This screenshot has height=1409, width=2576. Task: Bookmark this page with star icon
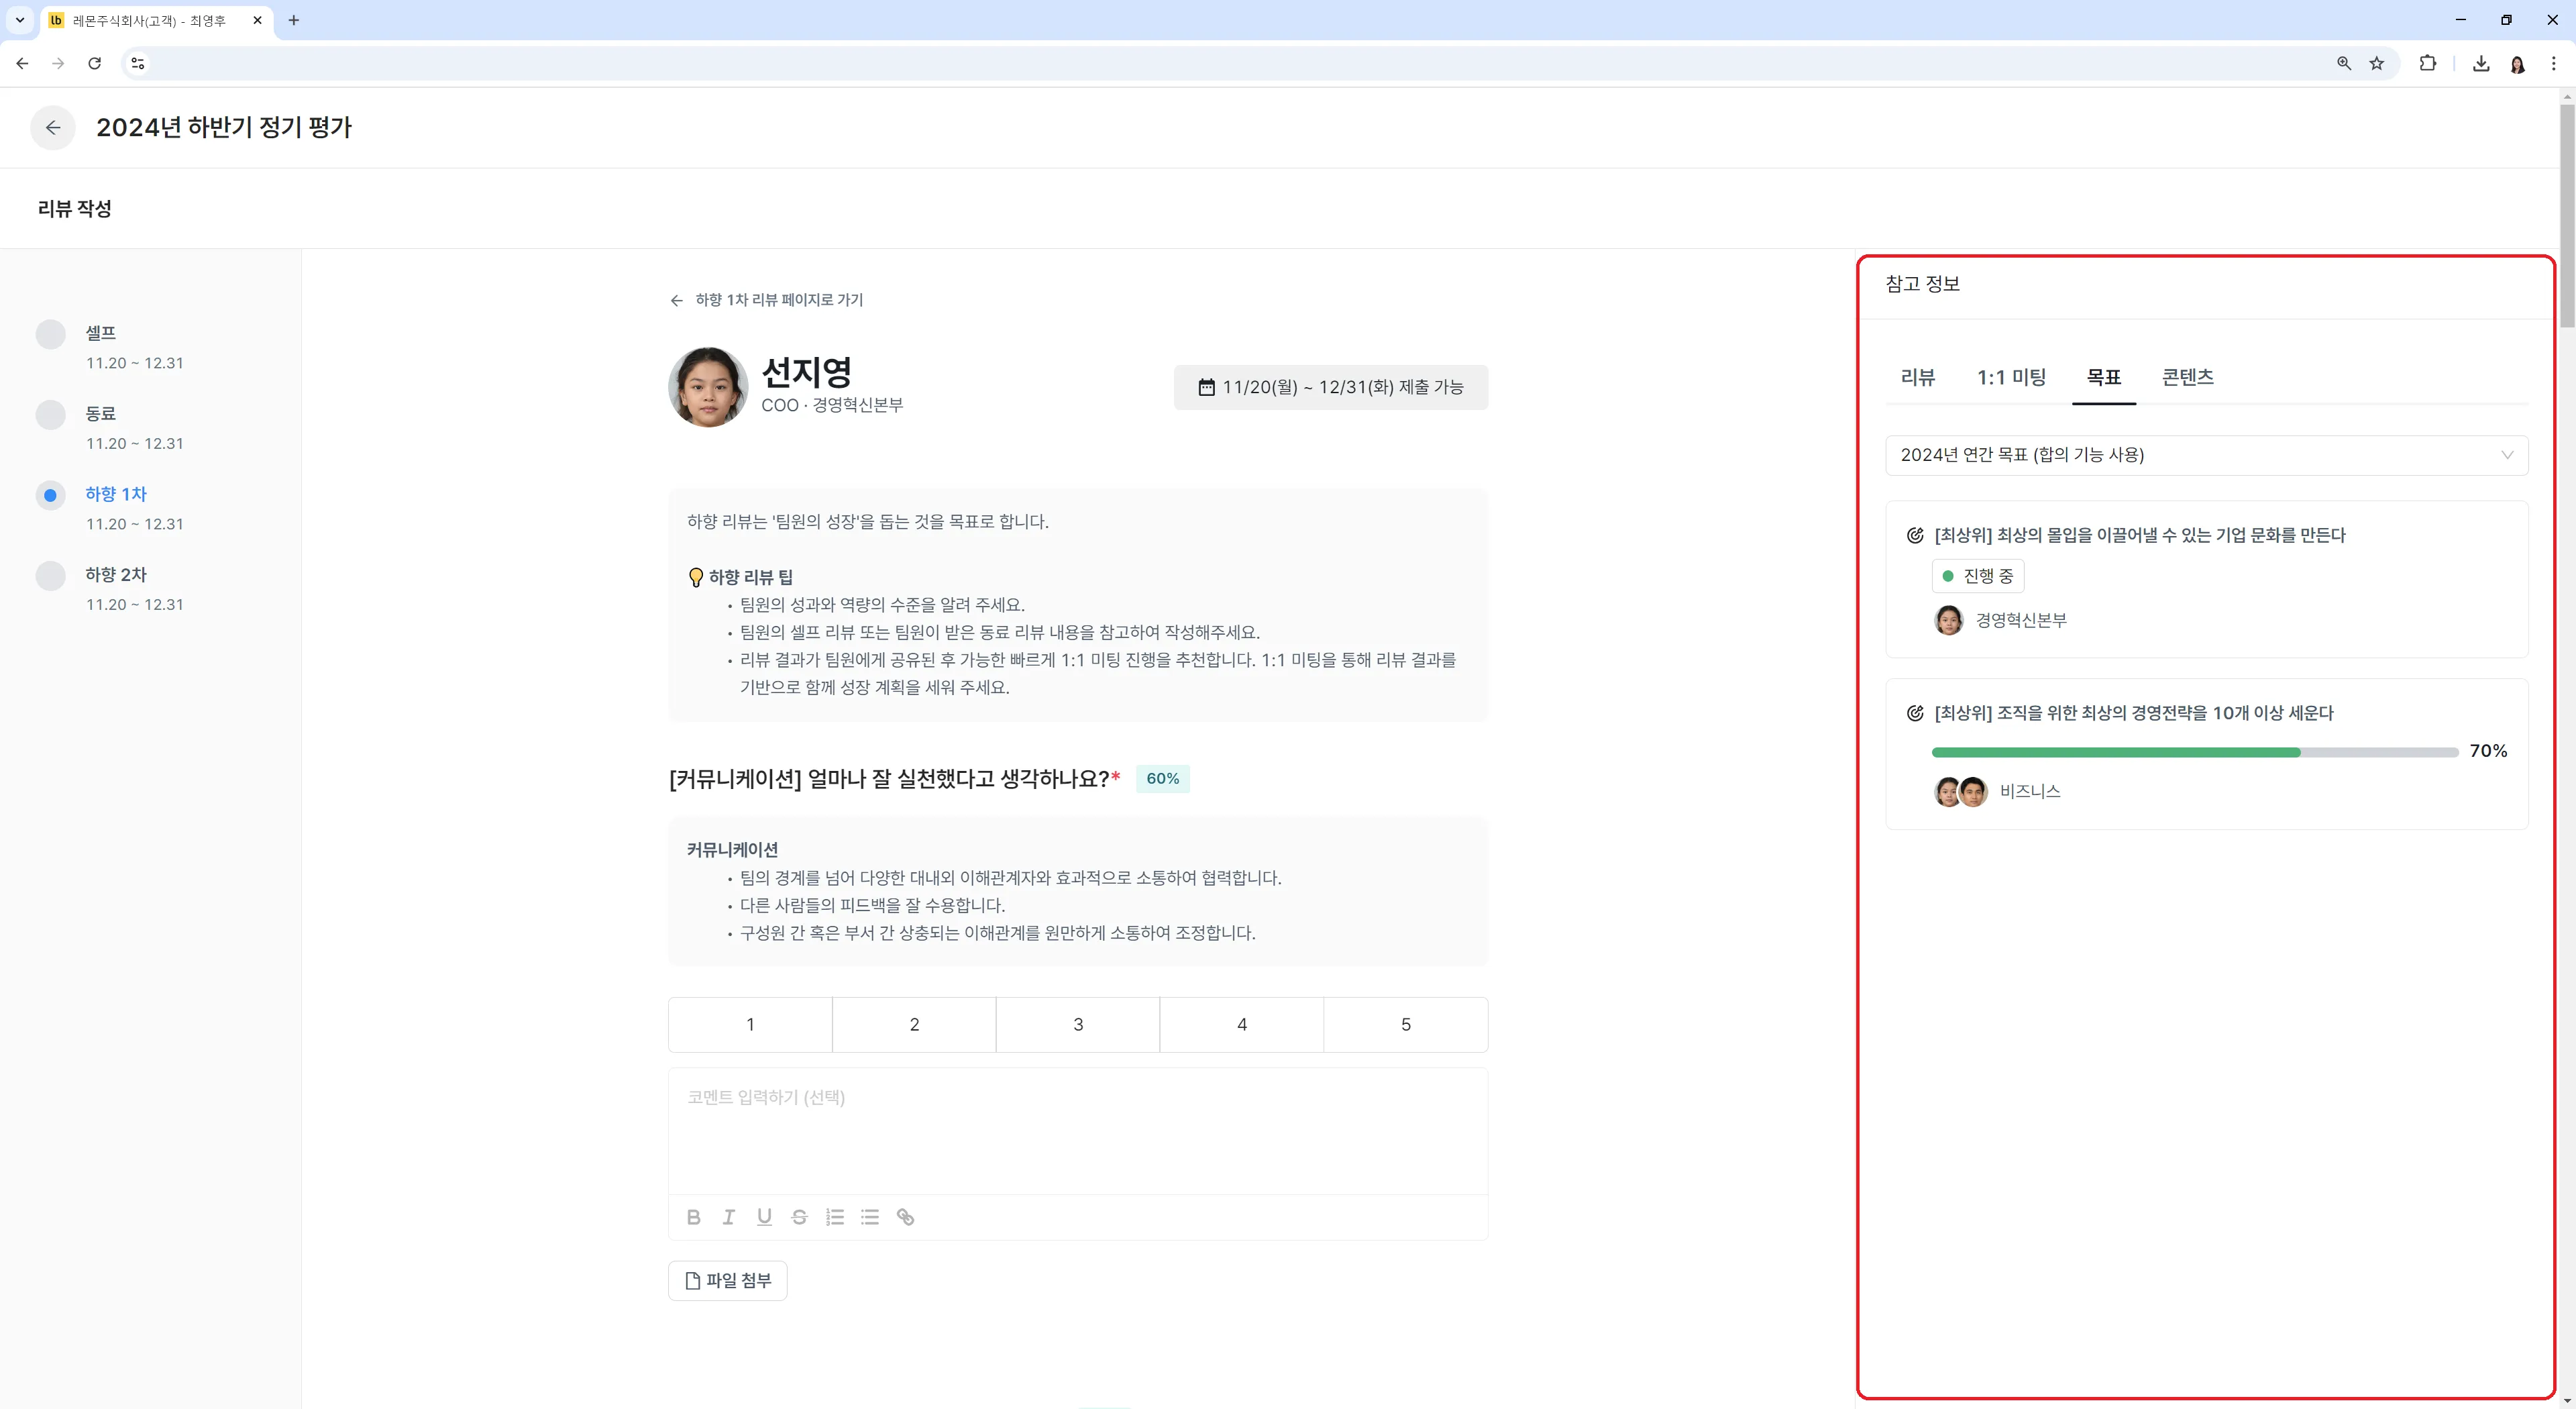pyautogui.click(x=2377, y=63)
